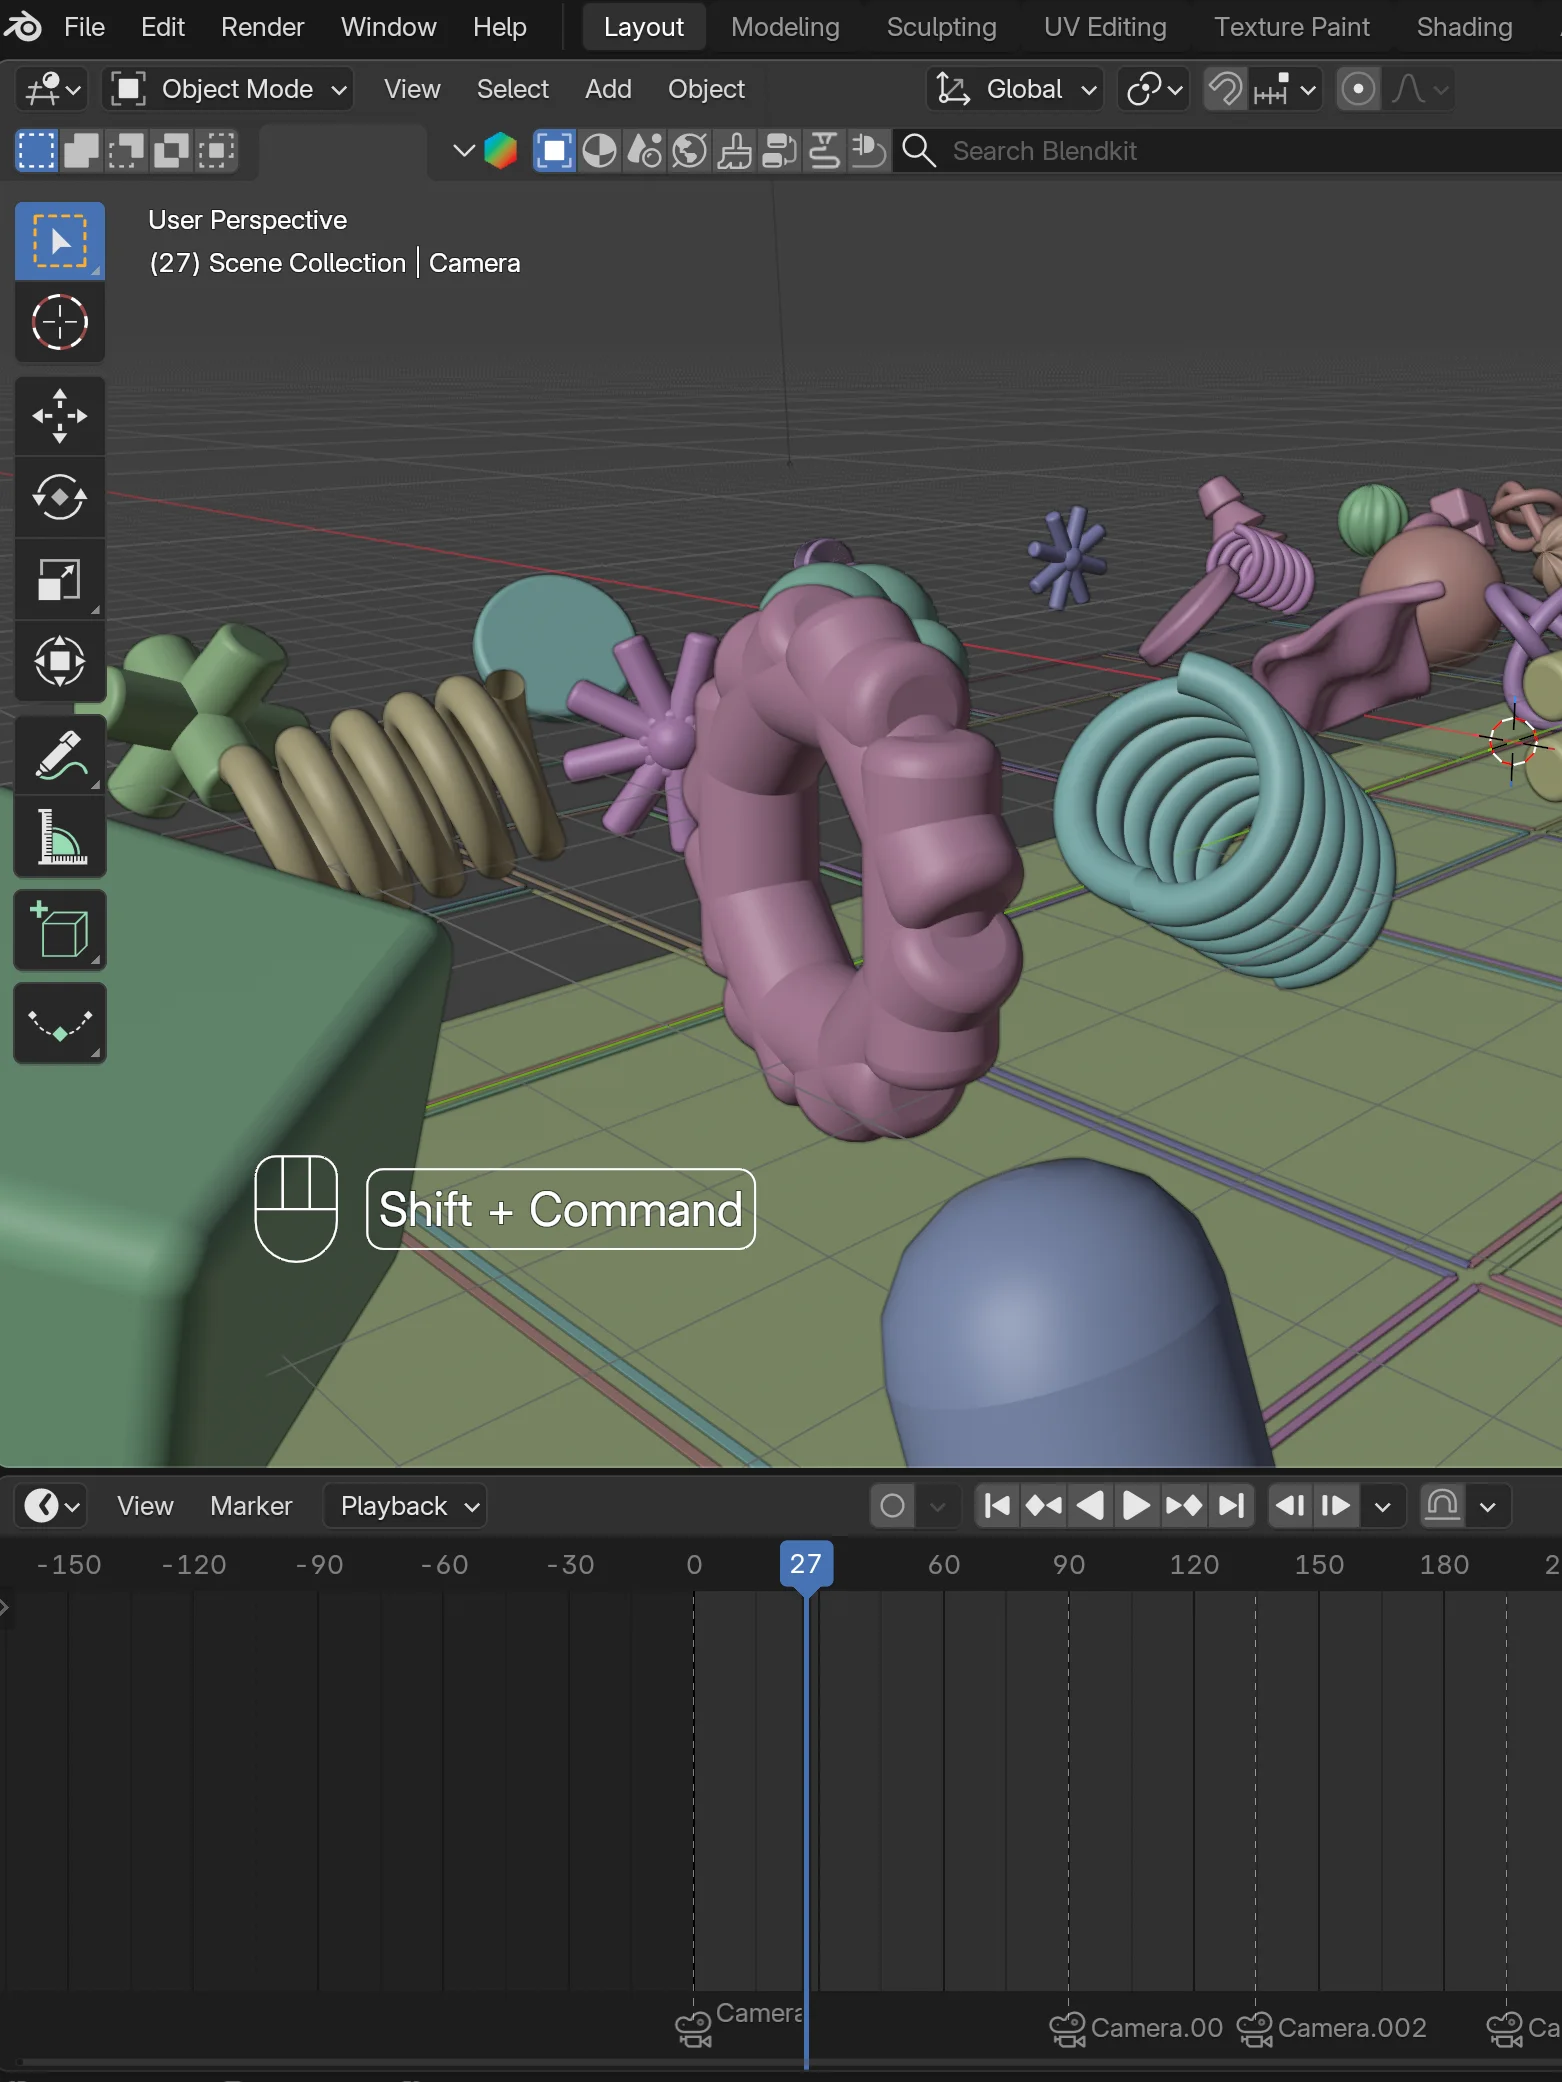Screen dimensions: 1562x2082
Task: Open Global transform orientation dropdown
Action: pyautogui.click(x=1015, y=89)
